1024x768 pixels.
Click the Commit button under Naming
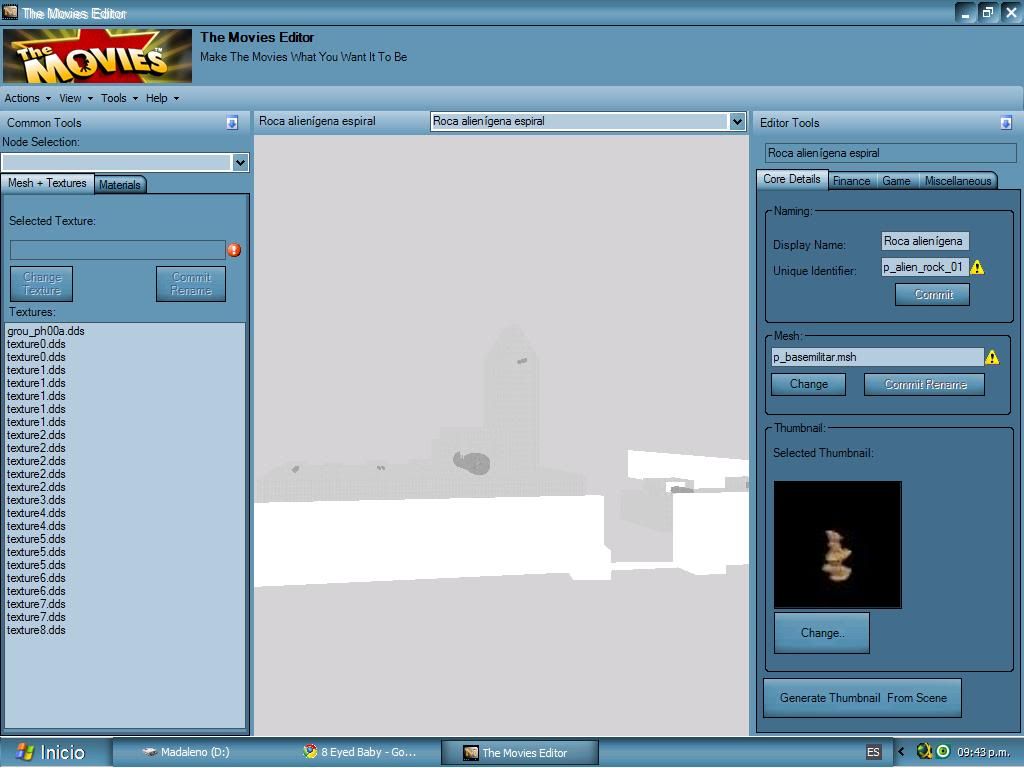[933, 295]
